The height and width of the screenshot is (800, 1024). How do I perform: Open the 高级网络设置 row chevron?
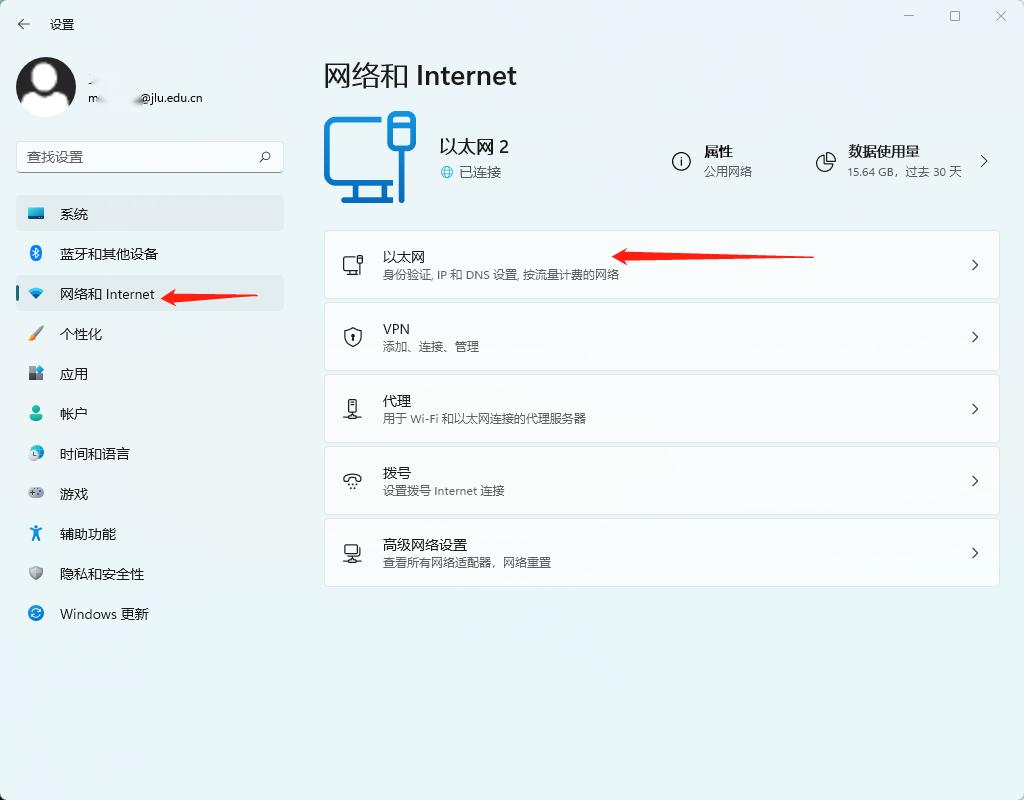point(975,553)
